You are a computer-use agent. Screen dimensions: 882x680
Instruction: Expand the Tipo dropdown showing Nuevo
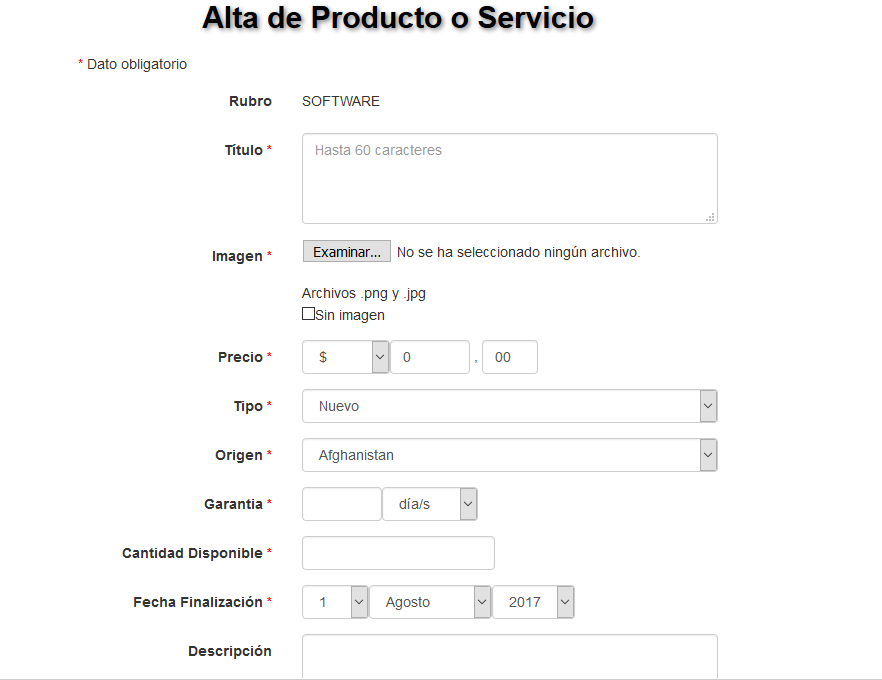pyautogui.click(x=510, y=406)
